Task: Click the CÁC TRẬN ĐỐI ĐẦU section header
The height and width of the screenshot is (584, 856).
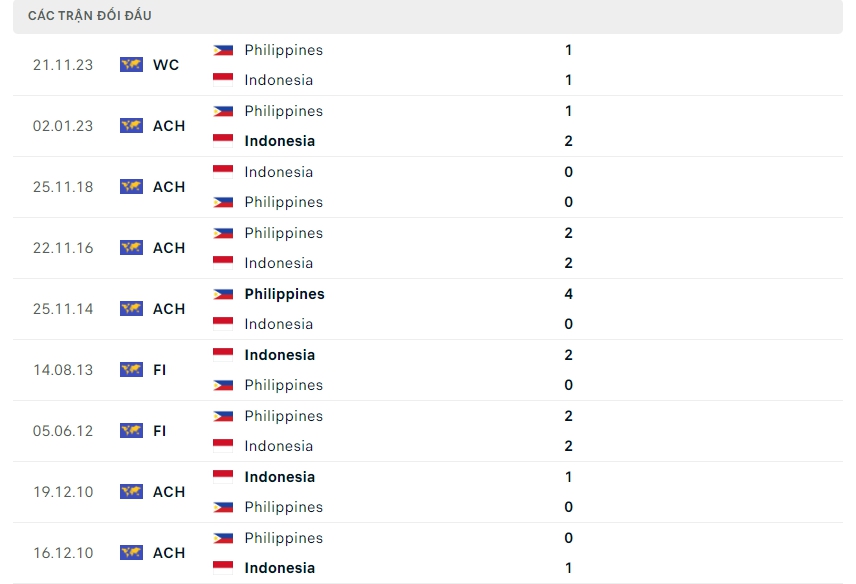Action: 90,16
